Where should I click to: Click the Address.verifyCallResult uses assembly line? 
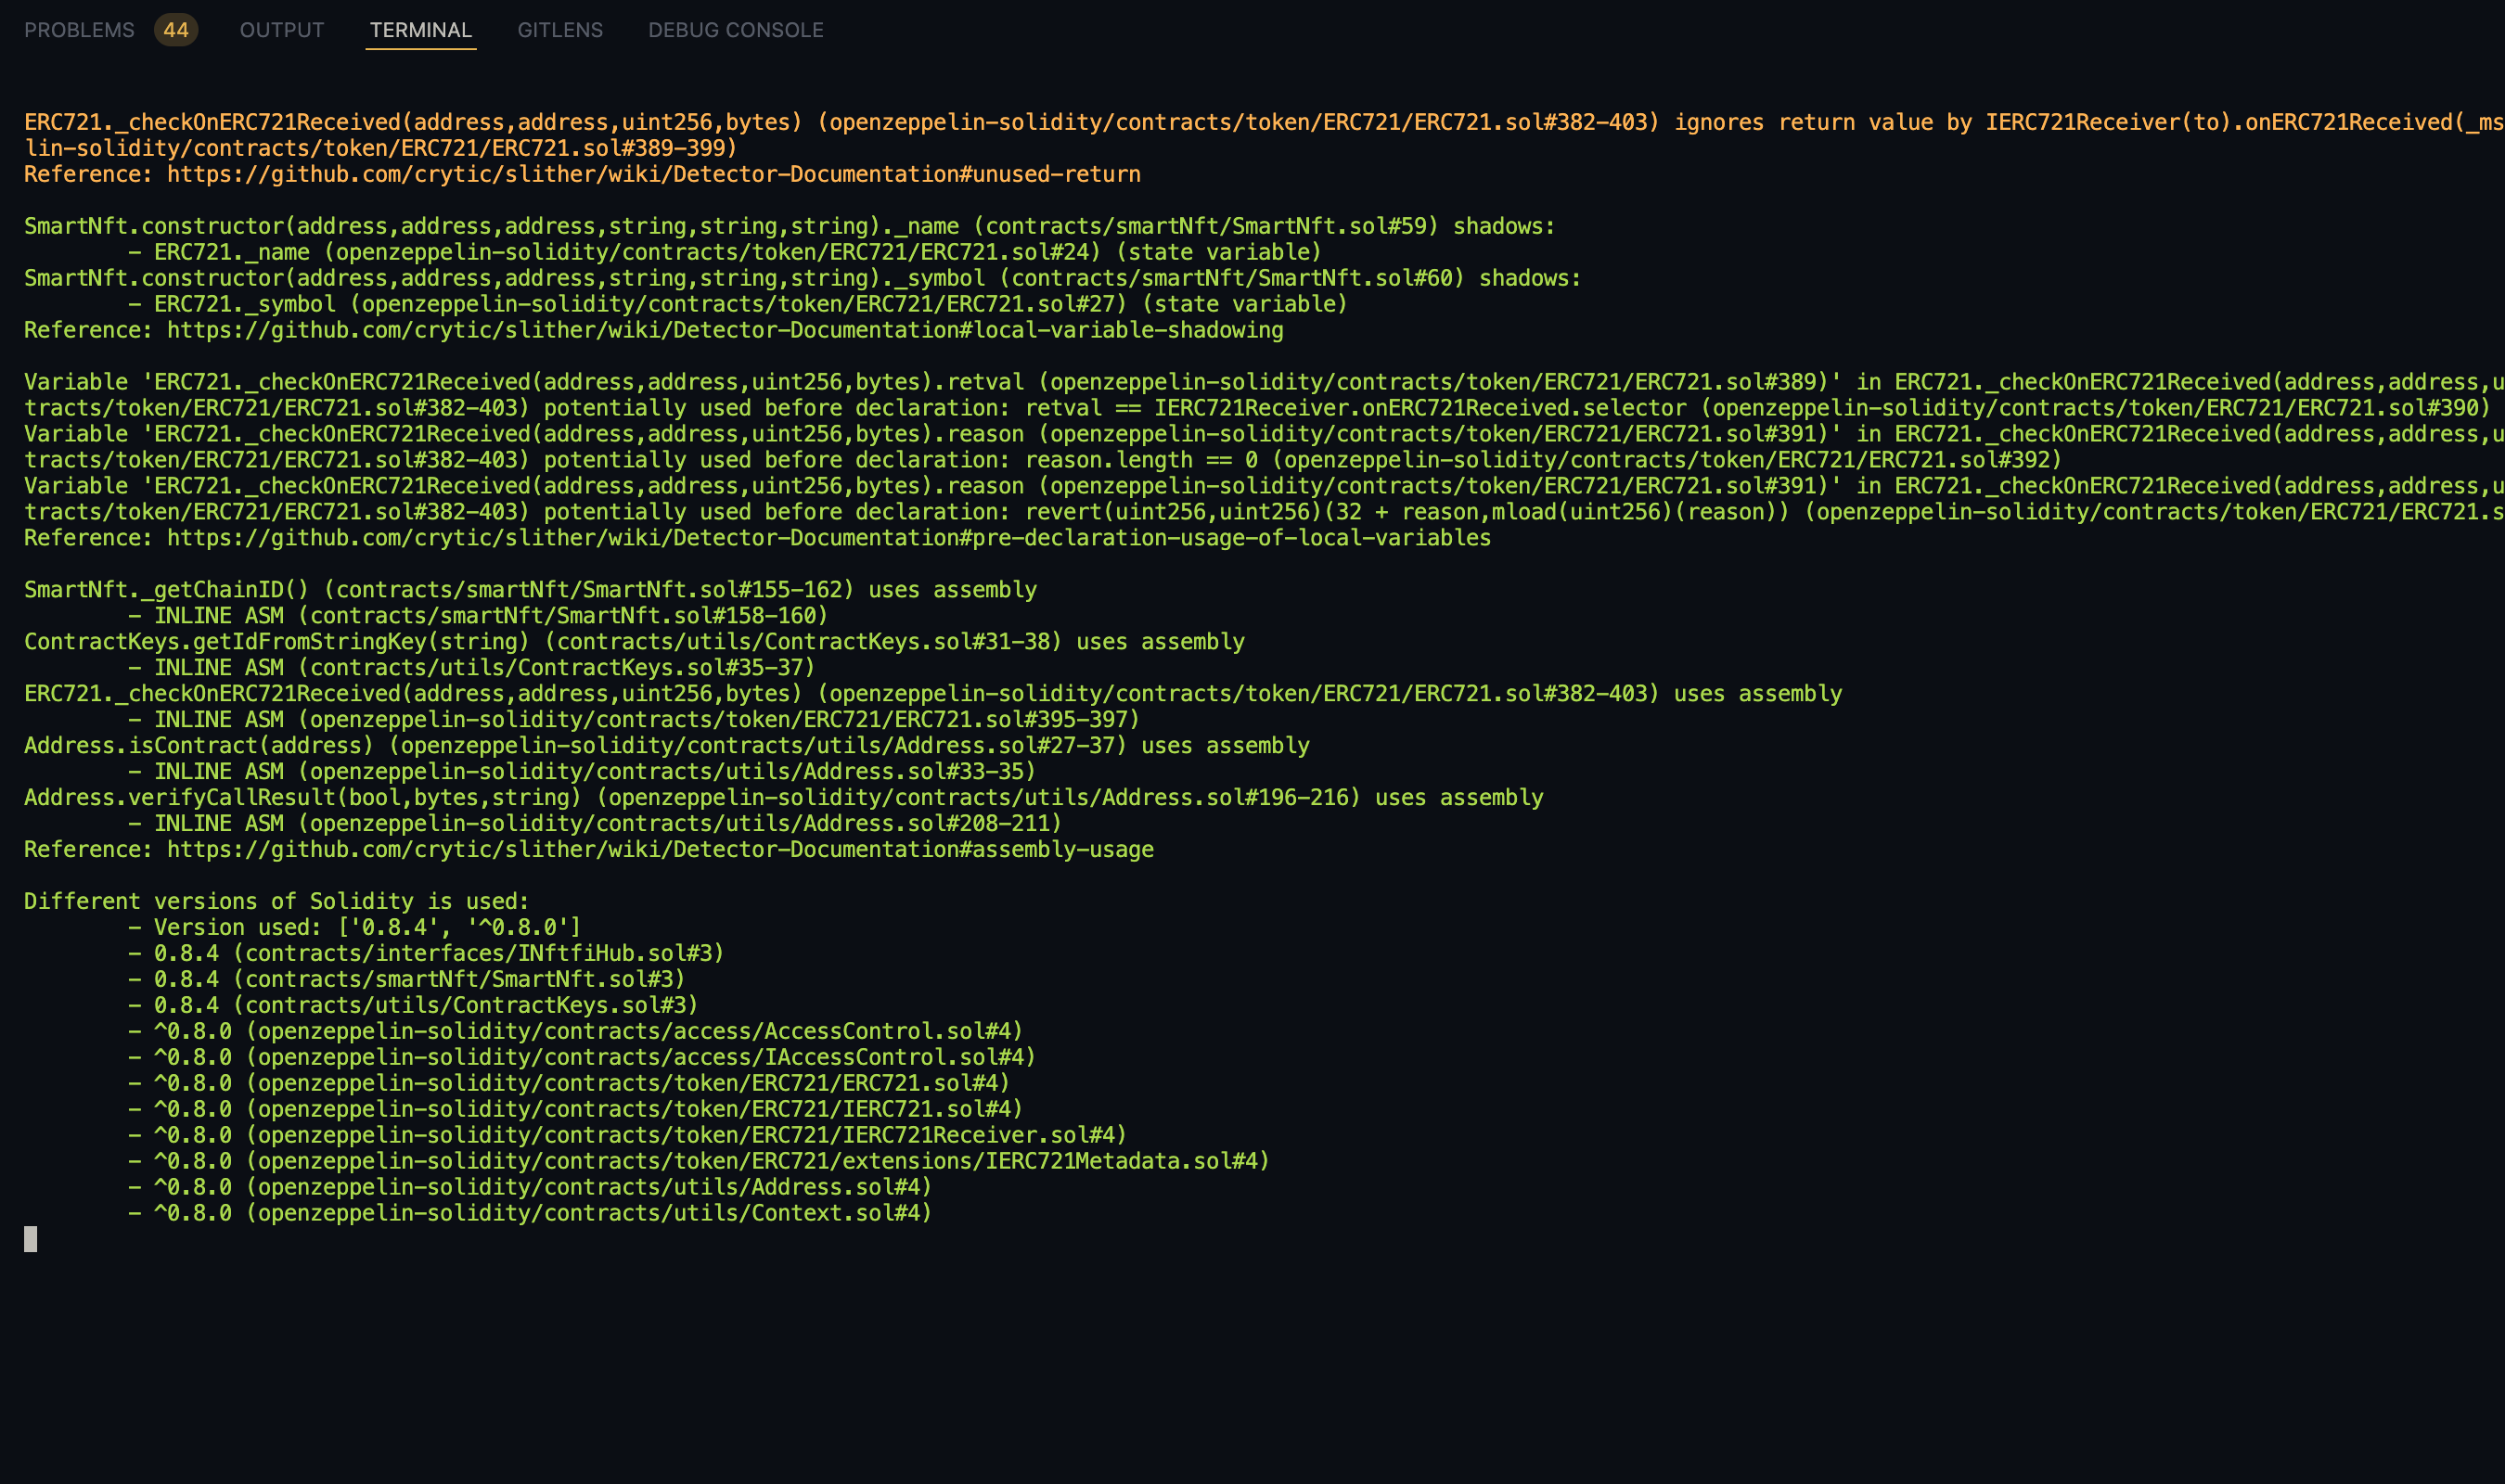[784, 798]
